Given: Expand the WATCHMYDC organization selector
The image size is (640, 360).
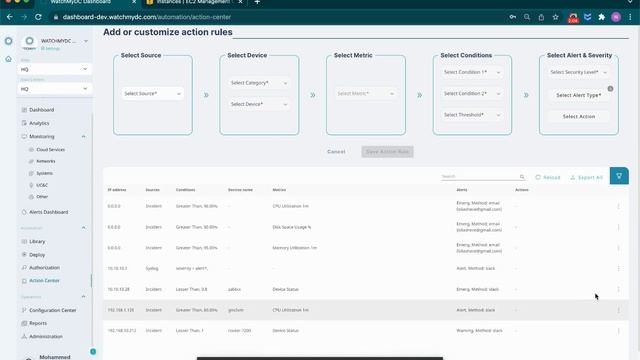Looking at the screenshot, I should tap(86, 41).
